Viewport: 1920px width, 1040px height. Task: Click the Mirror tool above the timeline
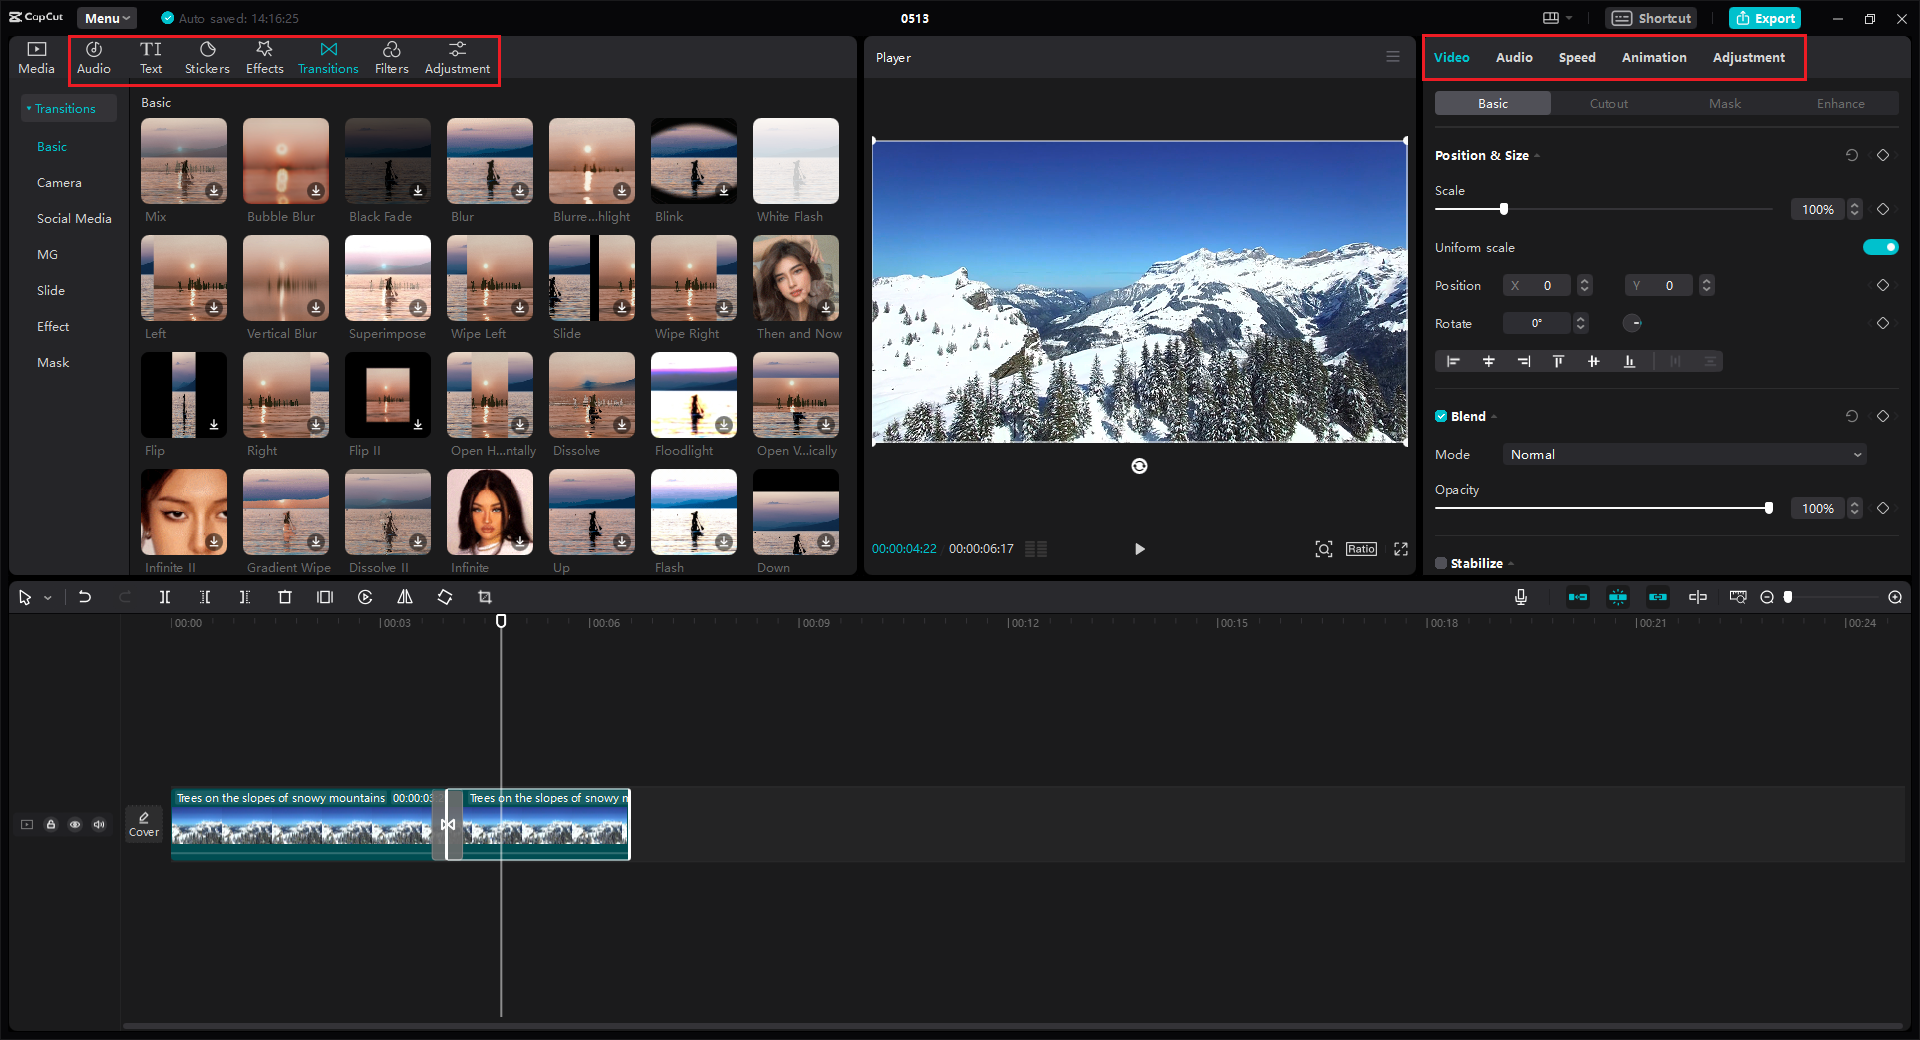click(x=405, y=597)
